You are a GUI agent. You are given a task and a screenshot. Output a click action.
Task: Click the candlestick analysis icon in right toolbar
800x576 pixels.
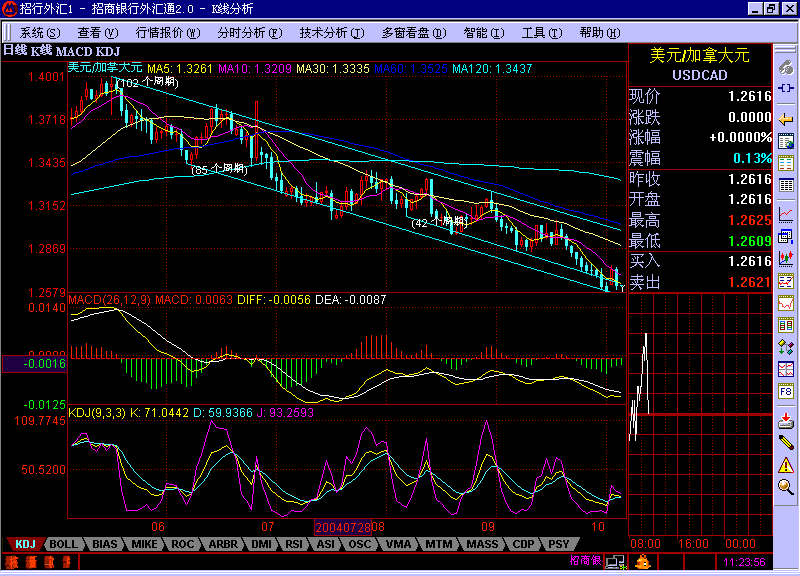pyautogui.click(x=786, y=260)
